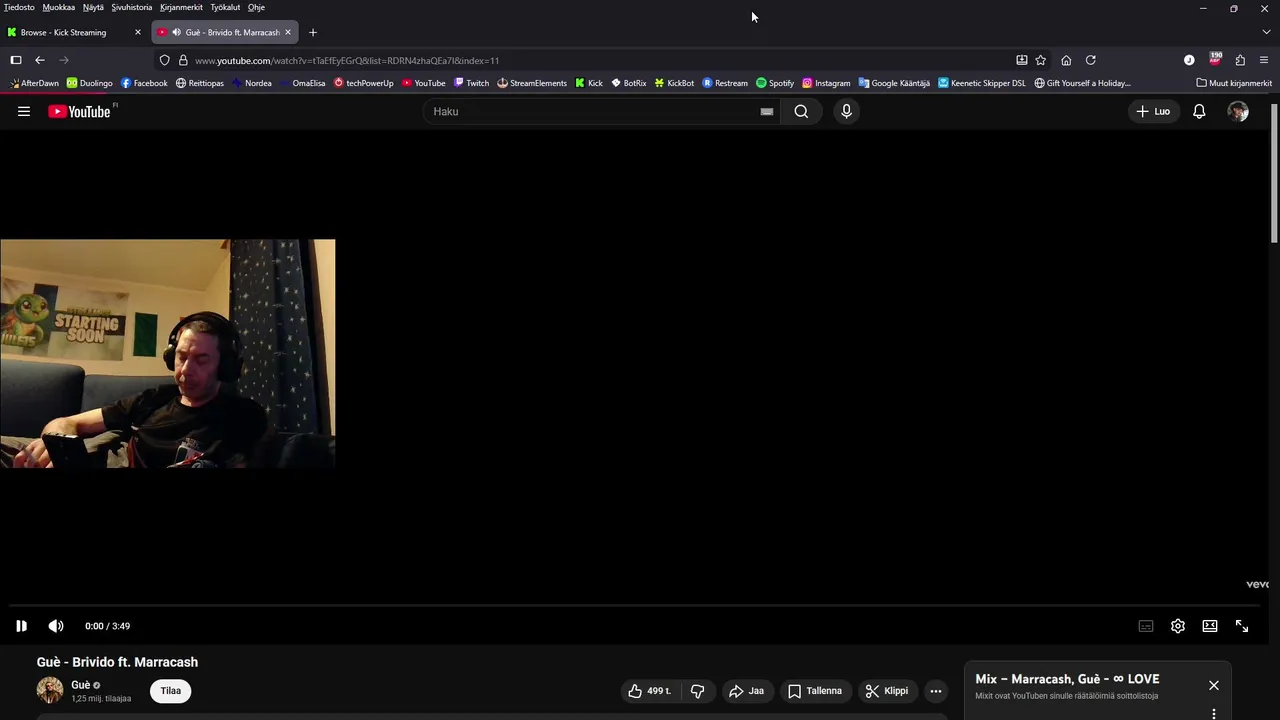Go to YouTube home via logo
The image size is (1280, 720).
point(79,111)
